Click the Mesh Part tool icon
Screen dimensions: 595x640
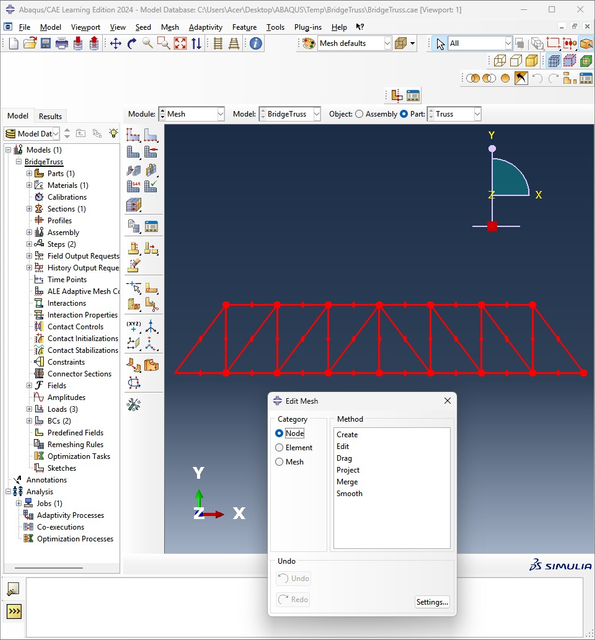[133, 152]
